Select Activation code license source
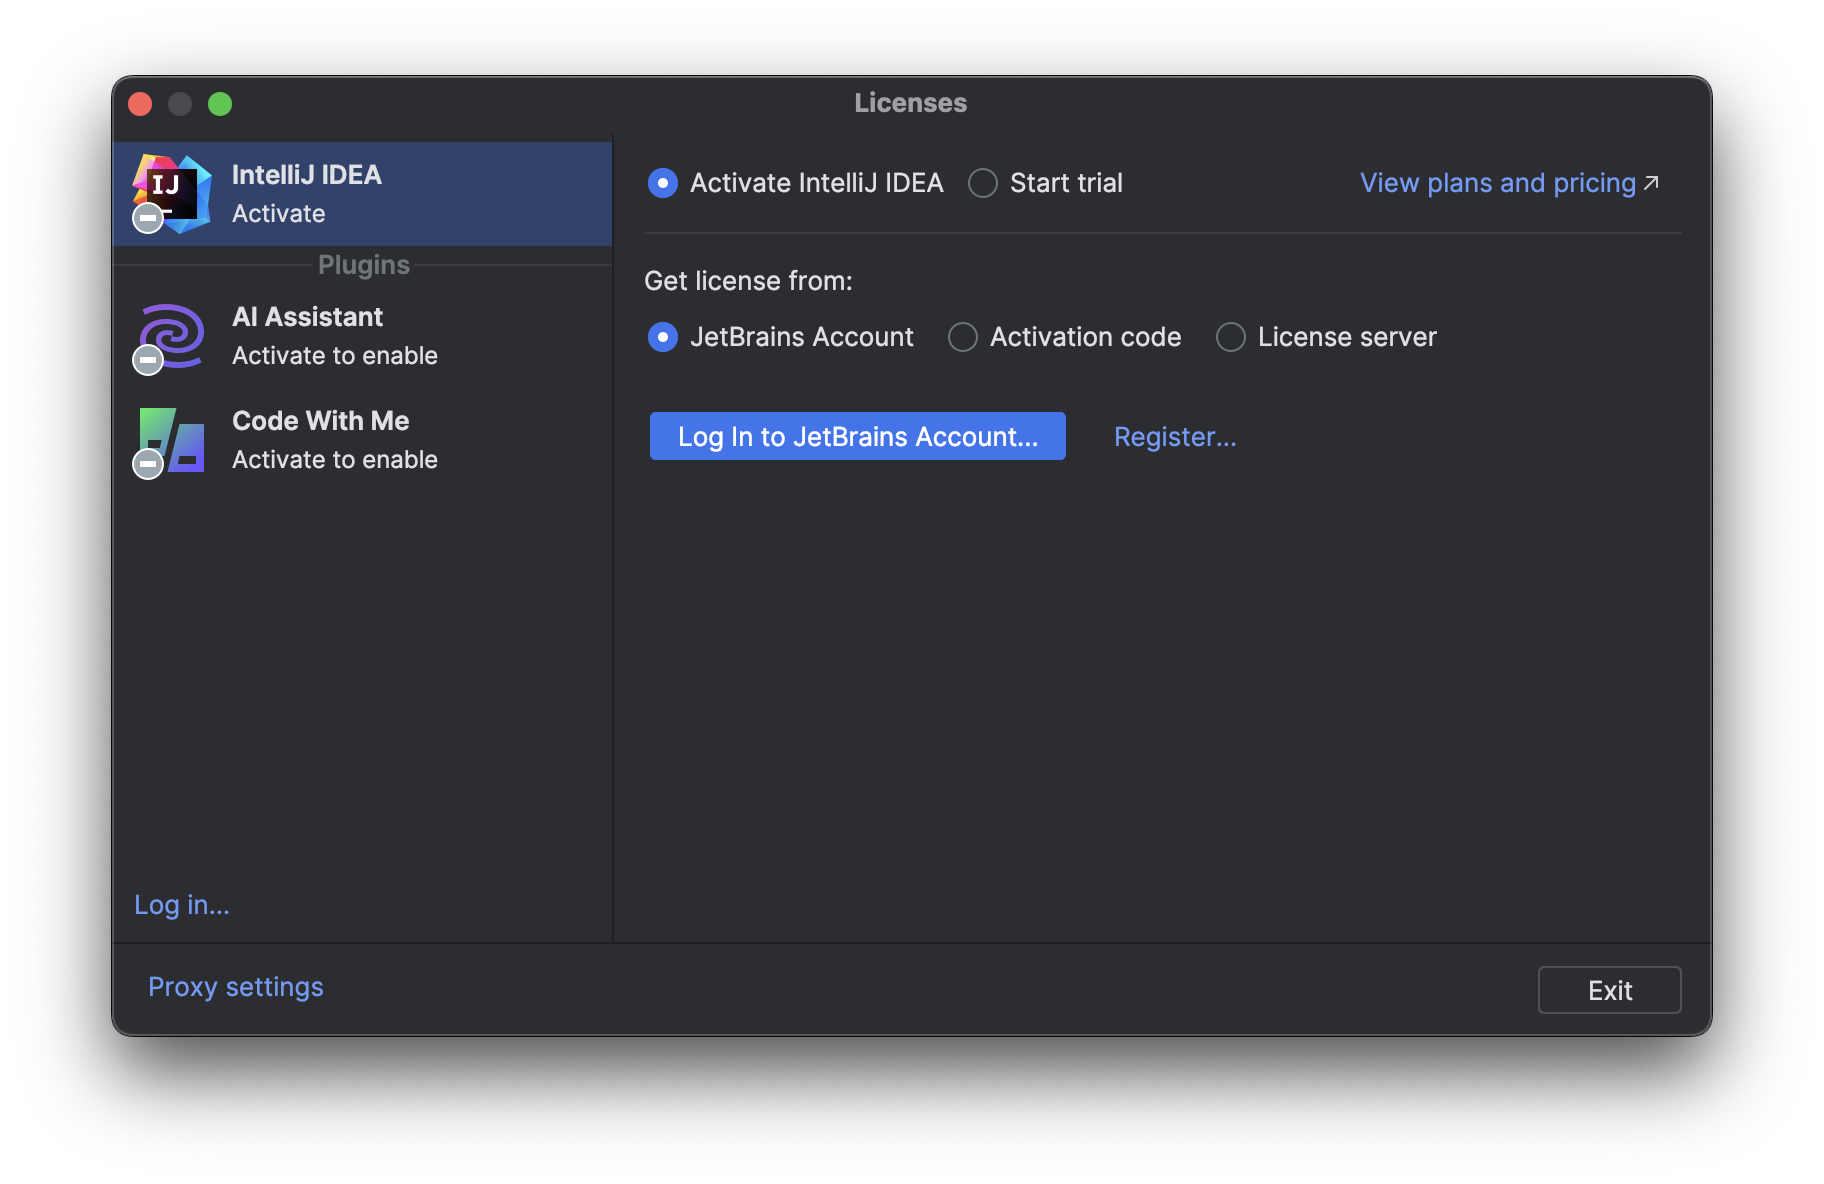The height and width of the screenshot is (1184, 1824). pos(1065,337)
